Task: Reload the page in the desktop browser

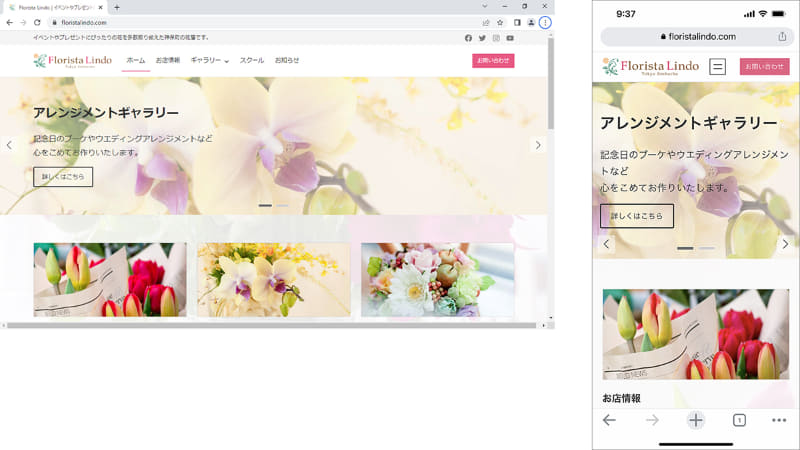Action: click(x=37, y=22)
